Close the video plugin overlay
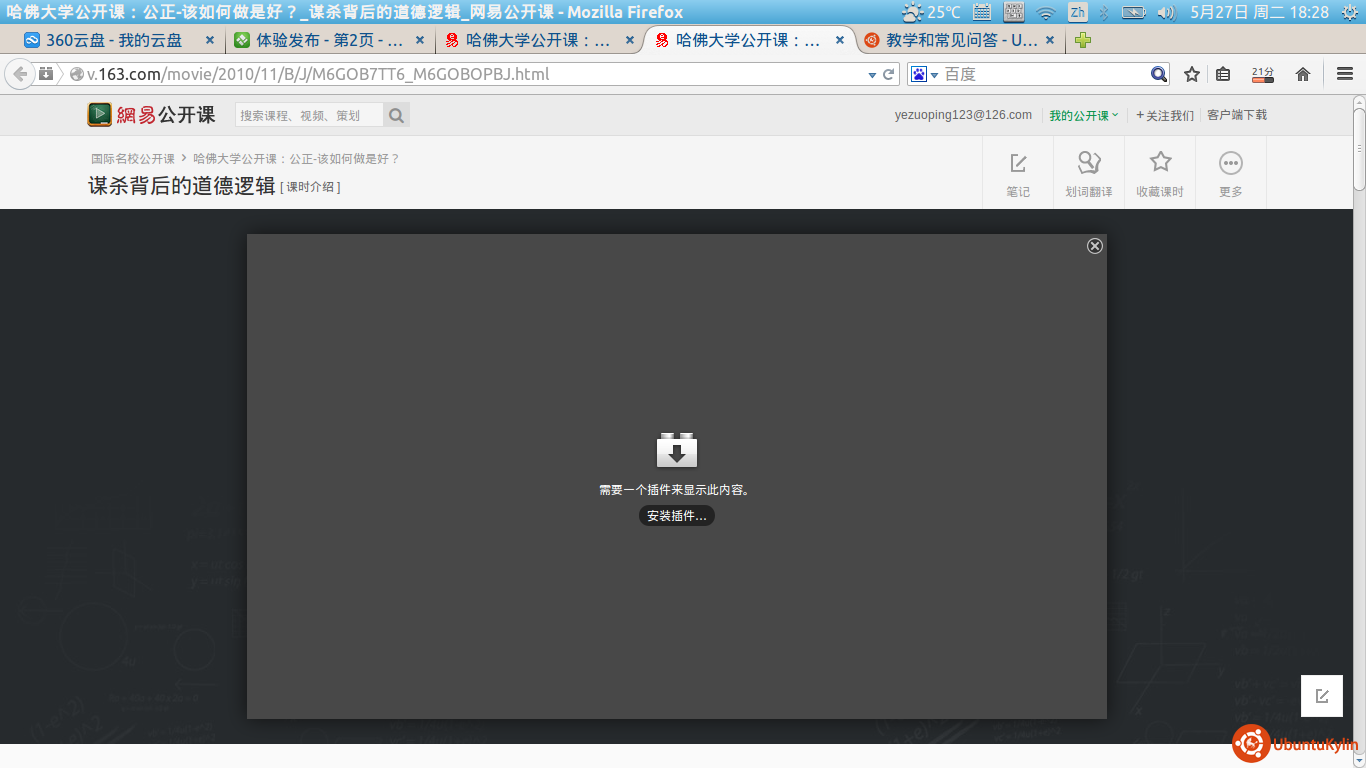Image resolution: width=1366 pixels, height=768 pixels. [1095, 246]
